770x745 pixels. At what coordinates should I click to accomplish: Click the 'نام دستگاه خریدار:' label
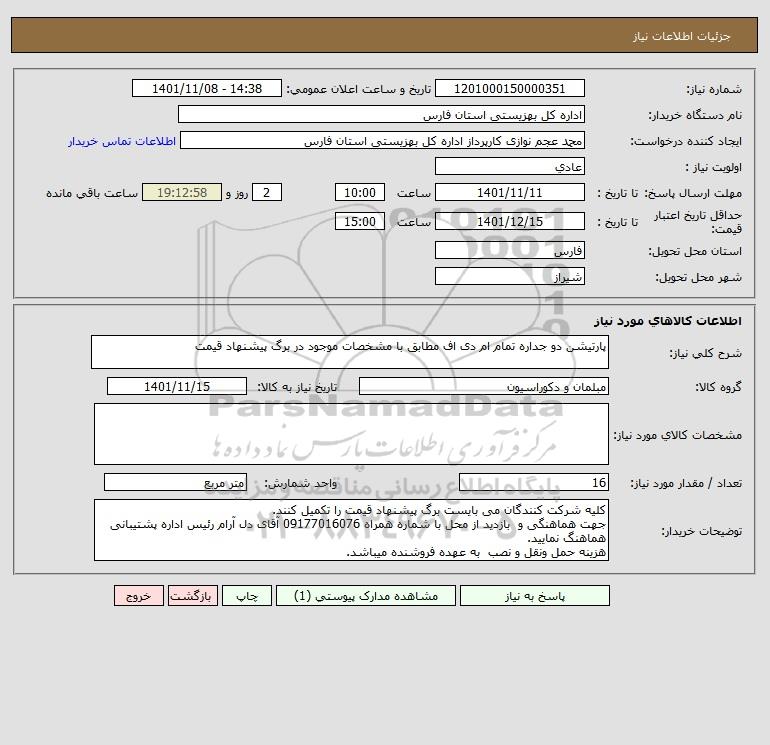(695, 115)
